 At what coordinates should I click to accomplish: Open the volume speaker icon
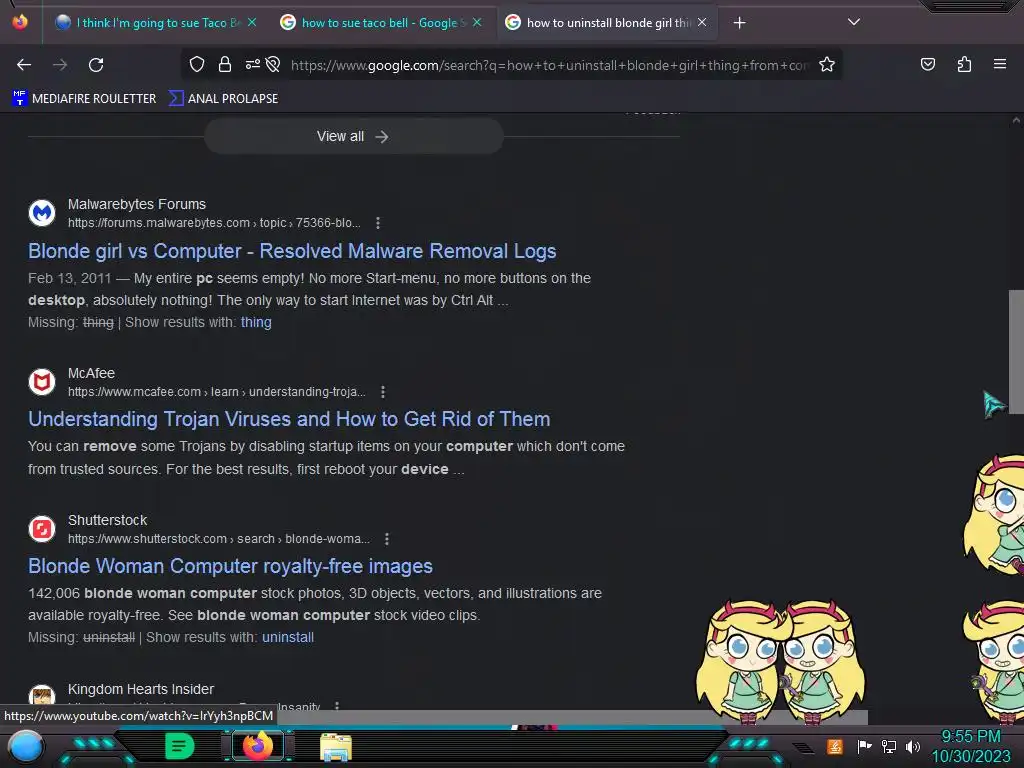pyautogui.click(x=913, y=746)
